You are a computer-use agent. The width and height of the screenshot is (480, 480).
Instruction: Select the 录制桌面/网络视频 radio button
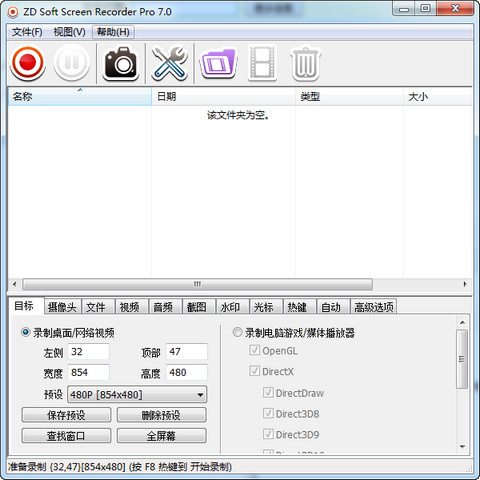(26, 332)
